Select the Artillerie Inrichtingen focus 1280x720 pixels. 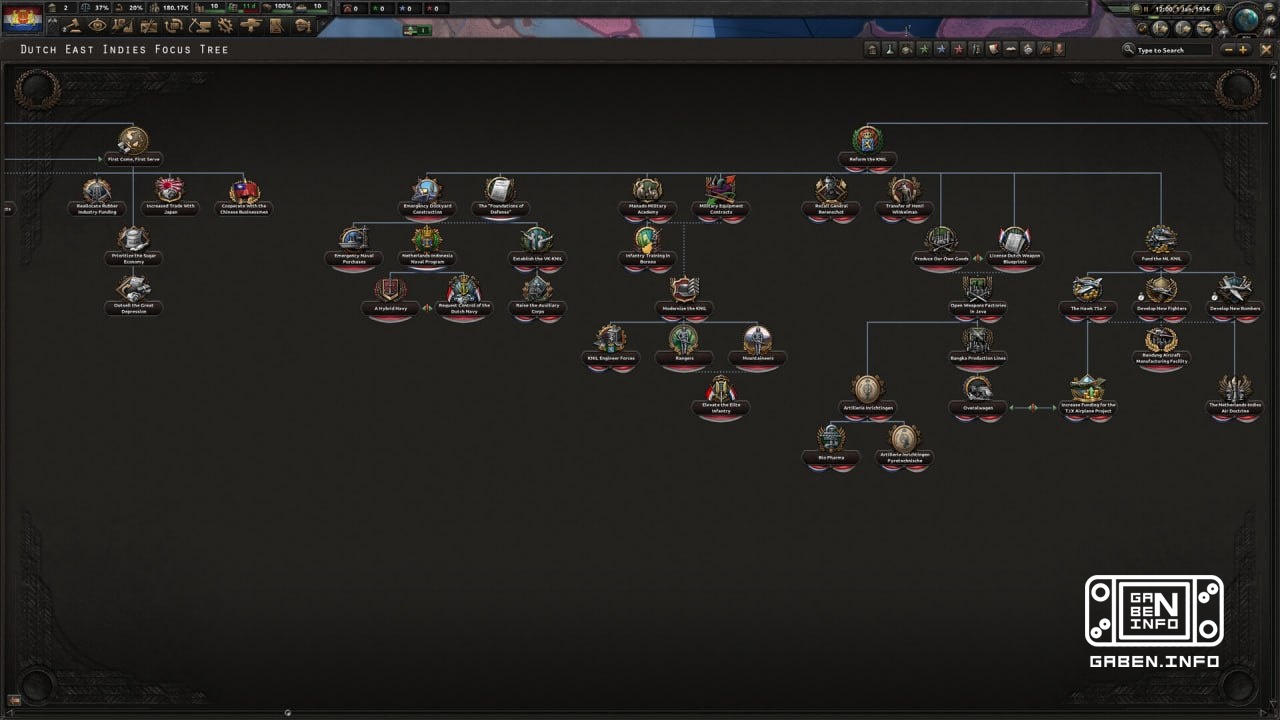pos(867,396)
